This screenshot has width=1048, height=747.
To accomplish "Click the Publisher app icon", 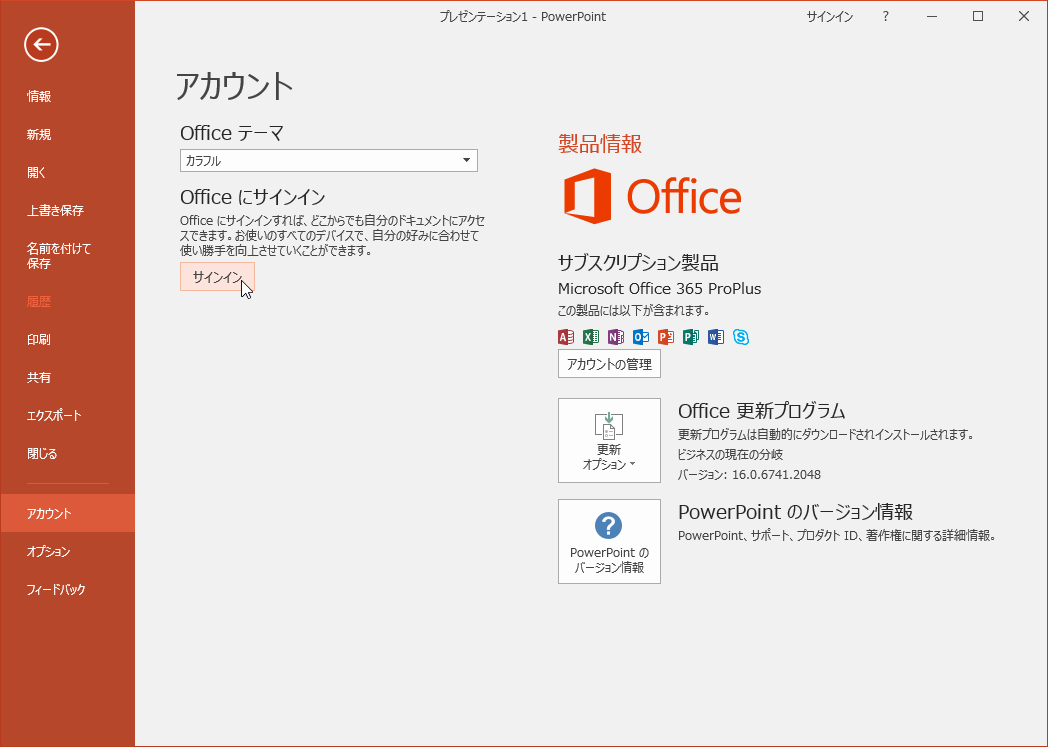I will click(690, 337).
